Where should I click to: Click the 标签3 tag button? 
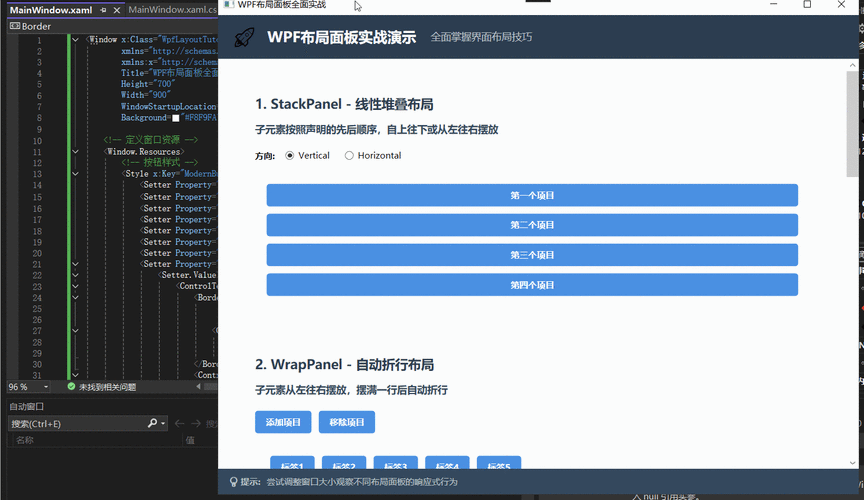pos(396,463)
